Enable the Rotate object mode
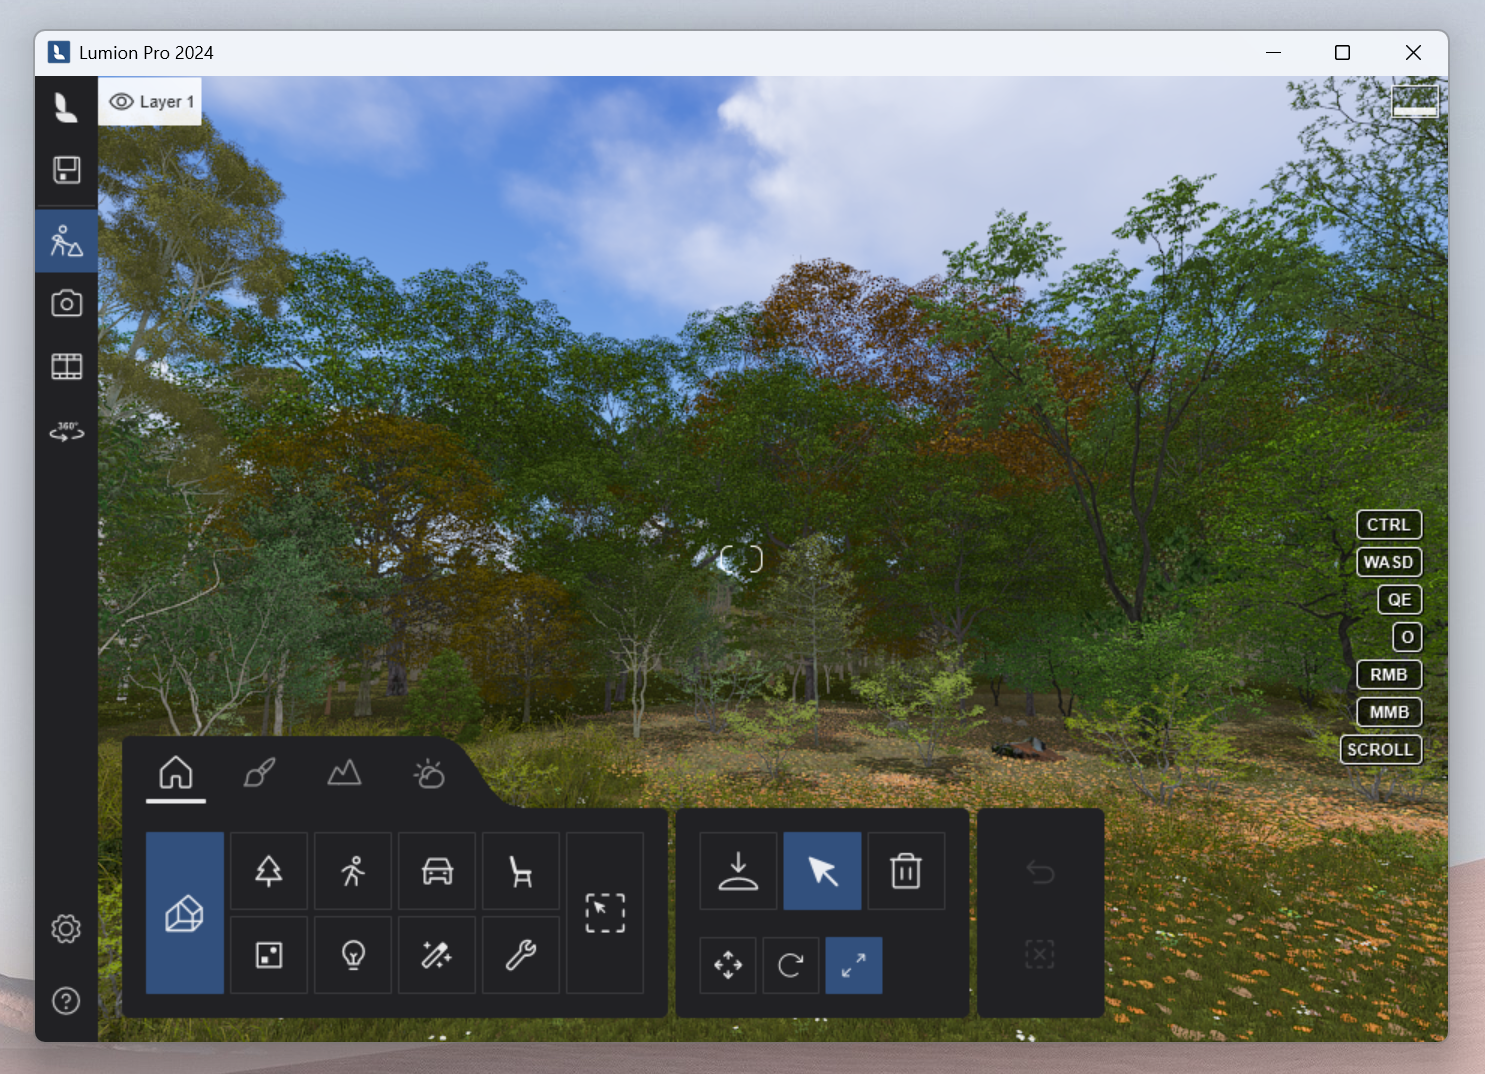This screenshot has width=1485, height=1074. pos(790,965)
